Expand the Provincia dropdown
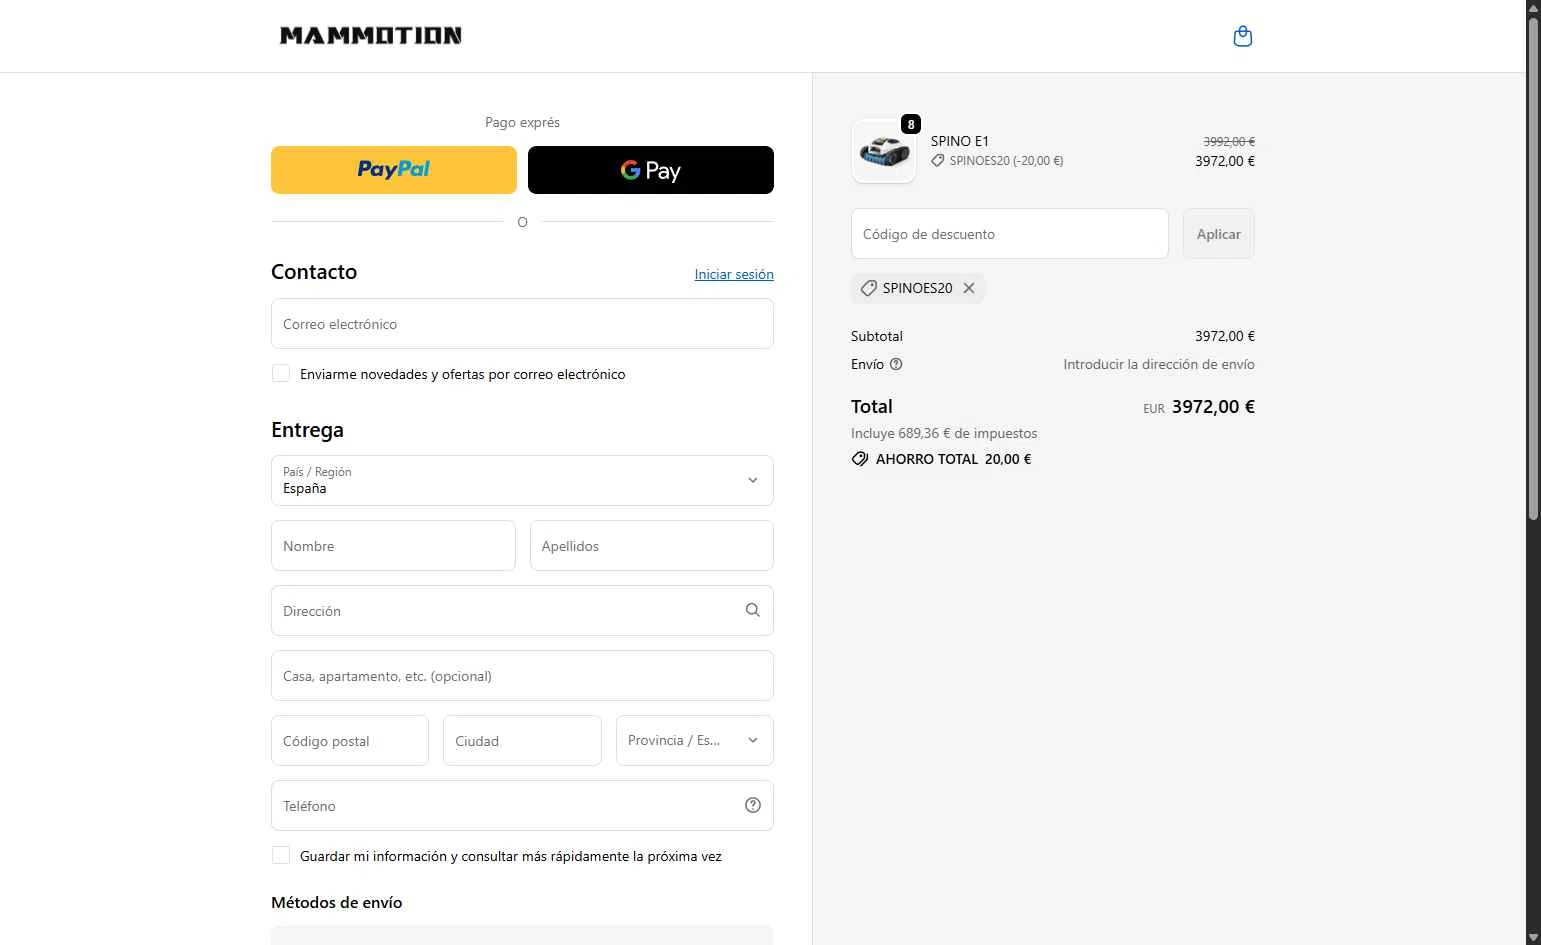 click(694, 740)
